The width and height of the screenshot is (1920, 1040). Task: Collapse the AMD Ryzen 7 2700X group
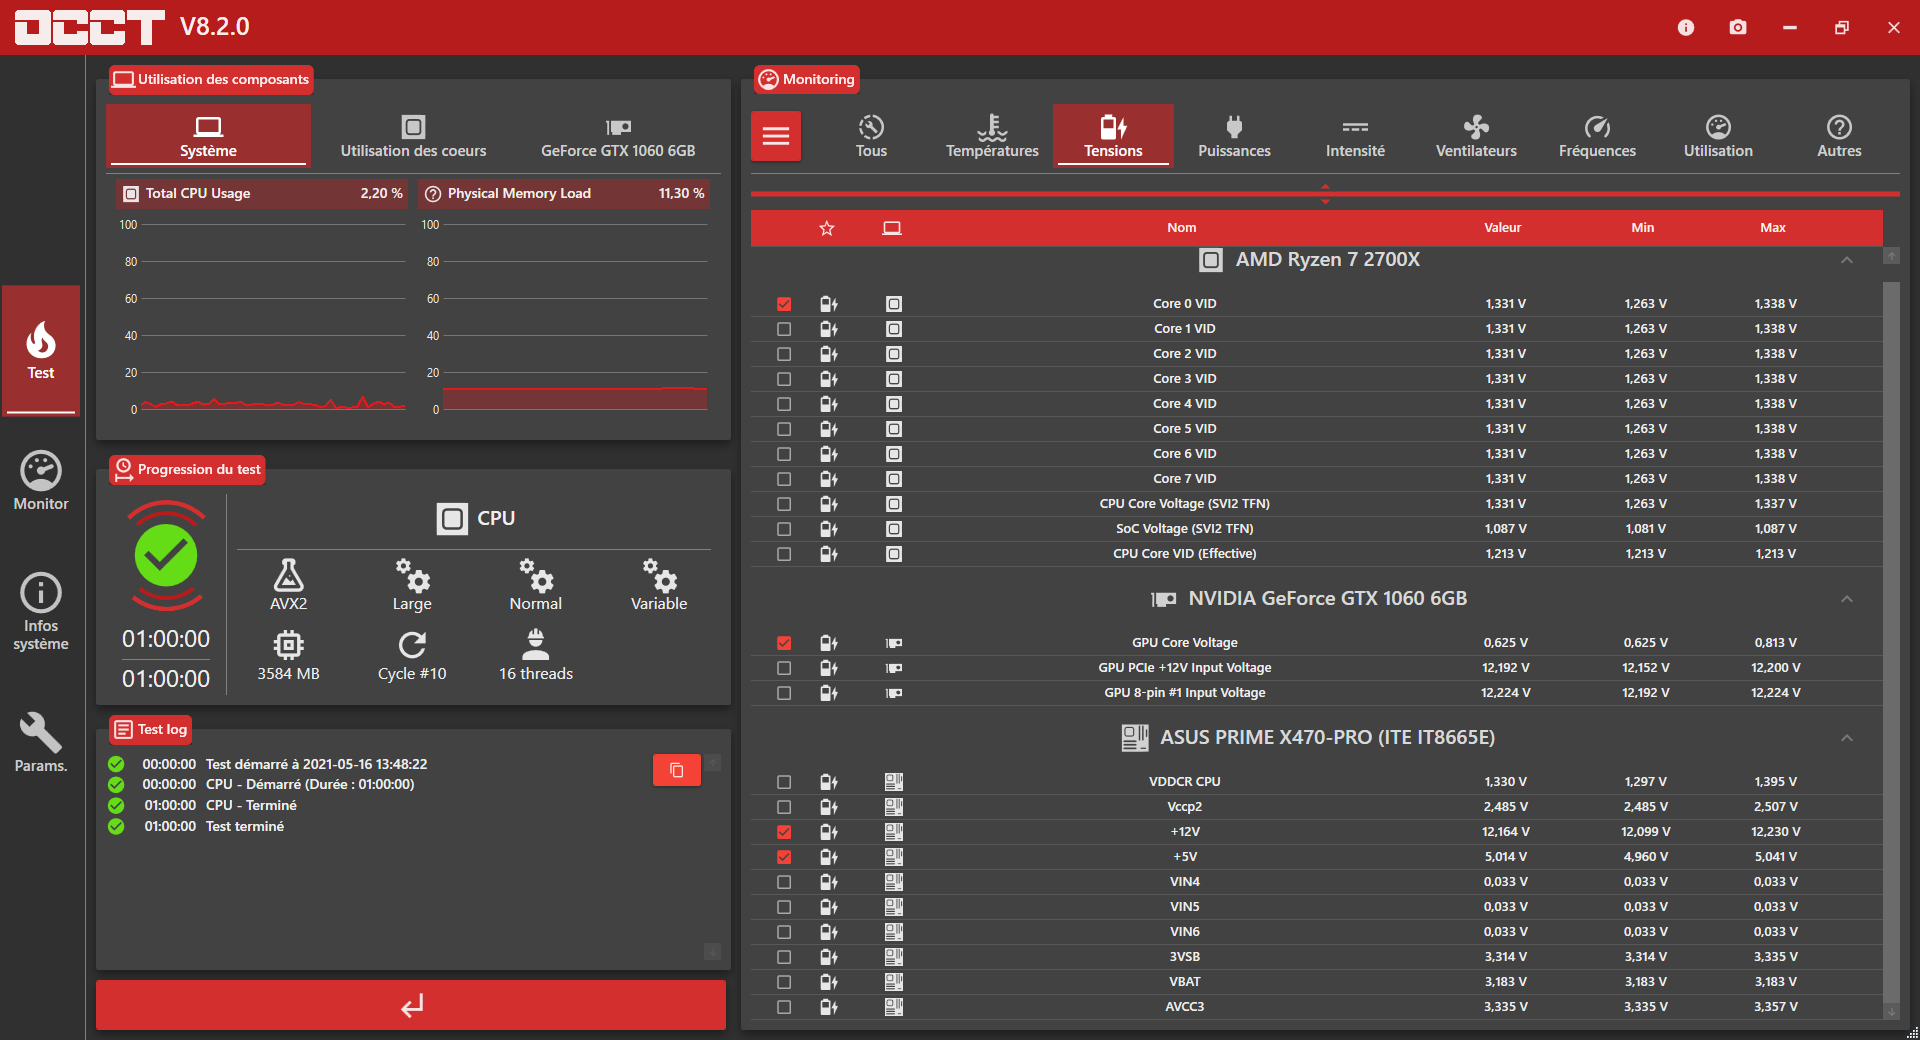[1847, 260]
